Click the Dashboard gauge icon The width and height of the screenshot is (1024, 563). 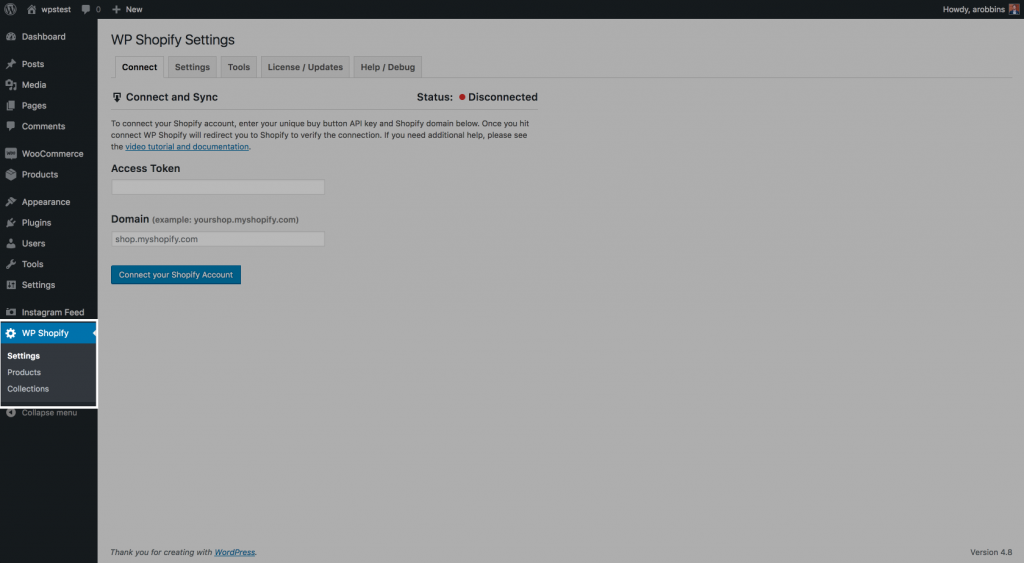[x=11, y=37]
